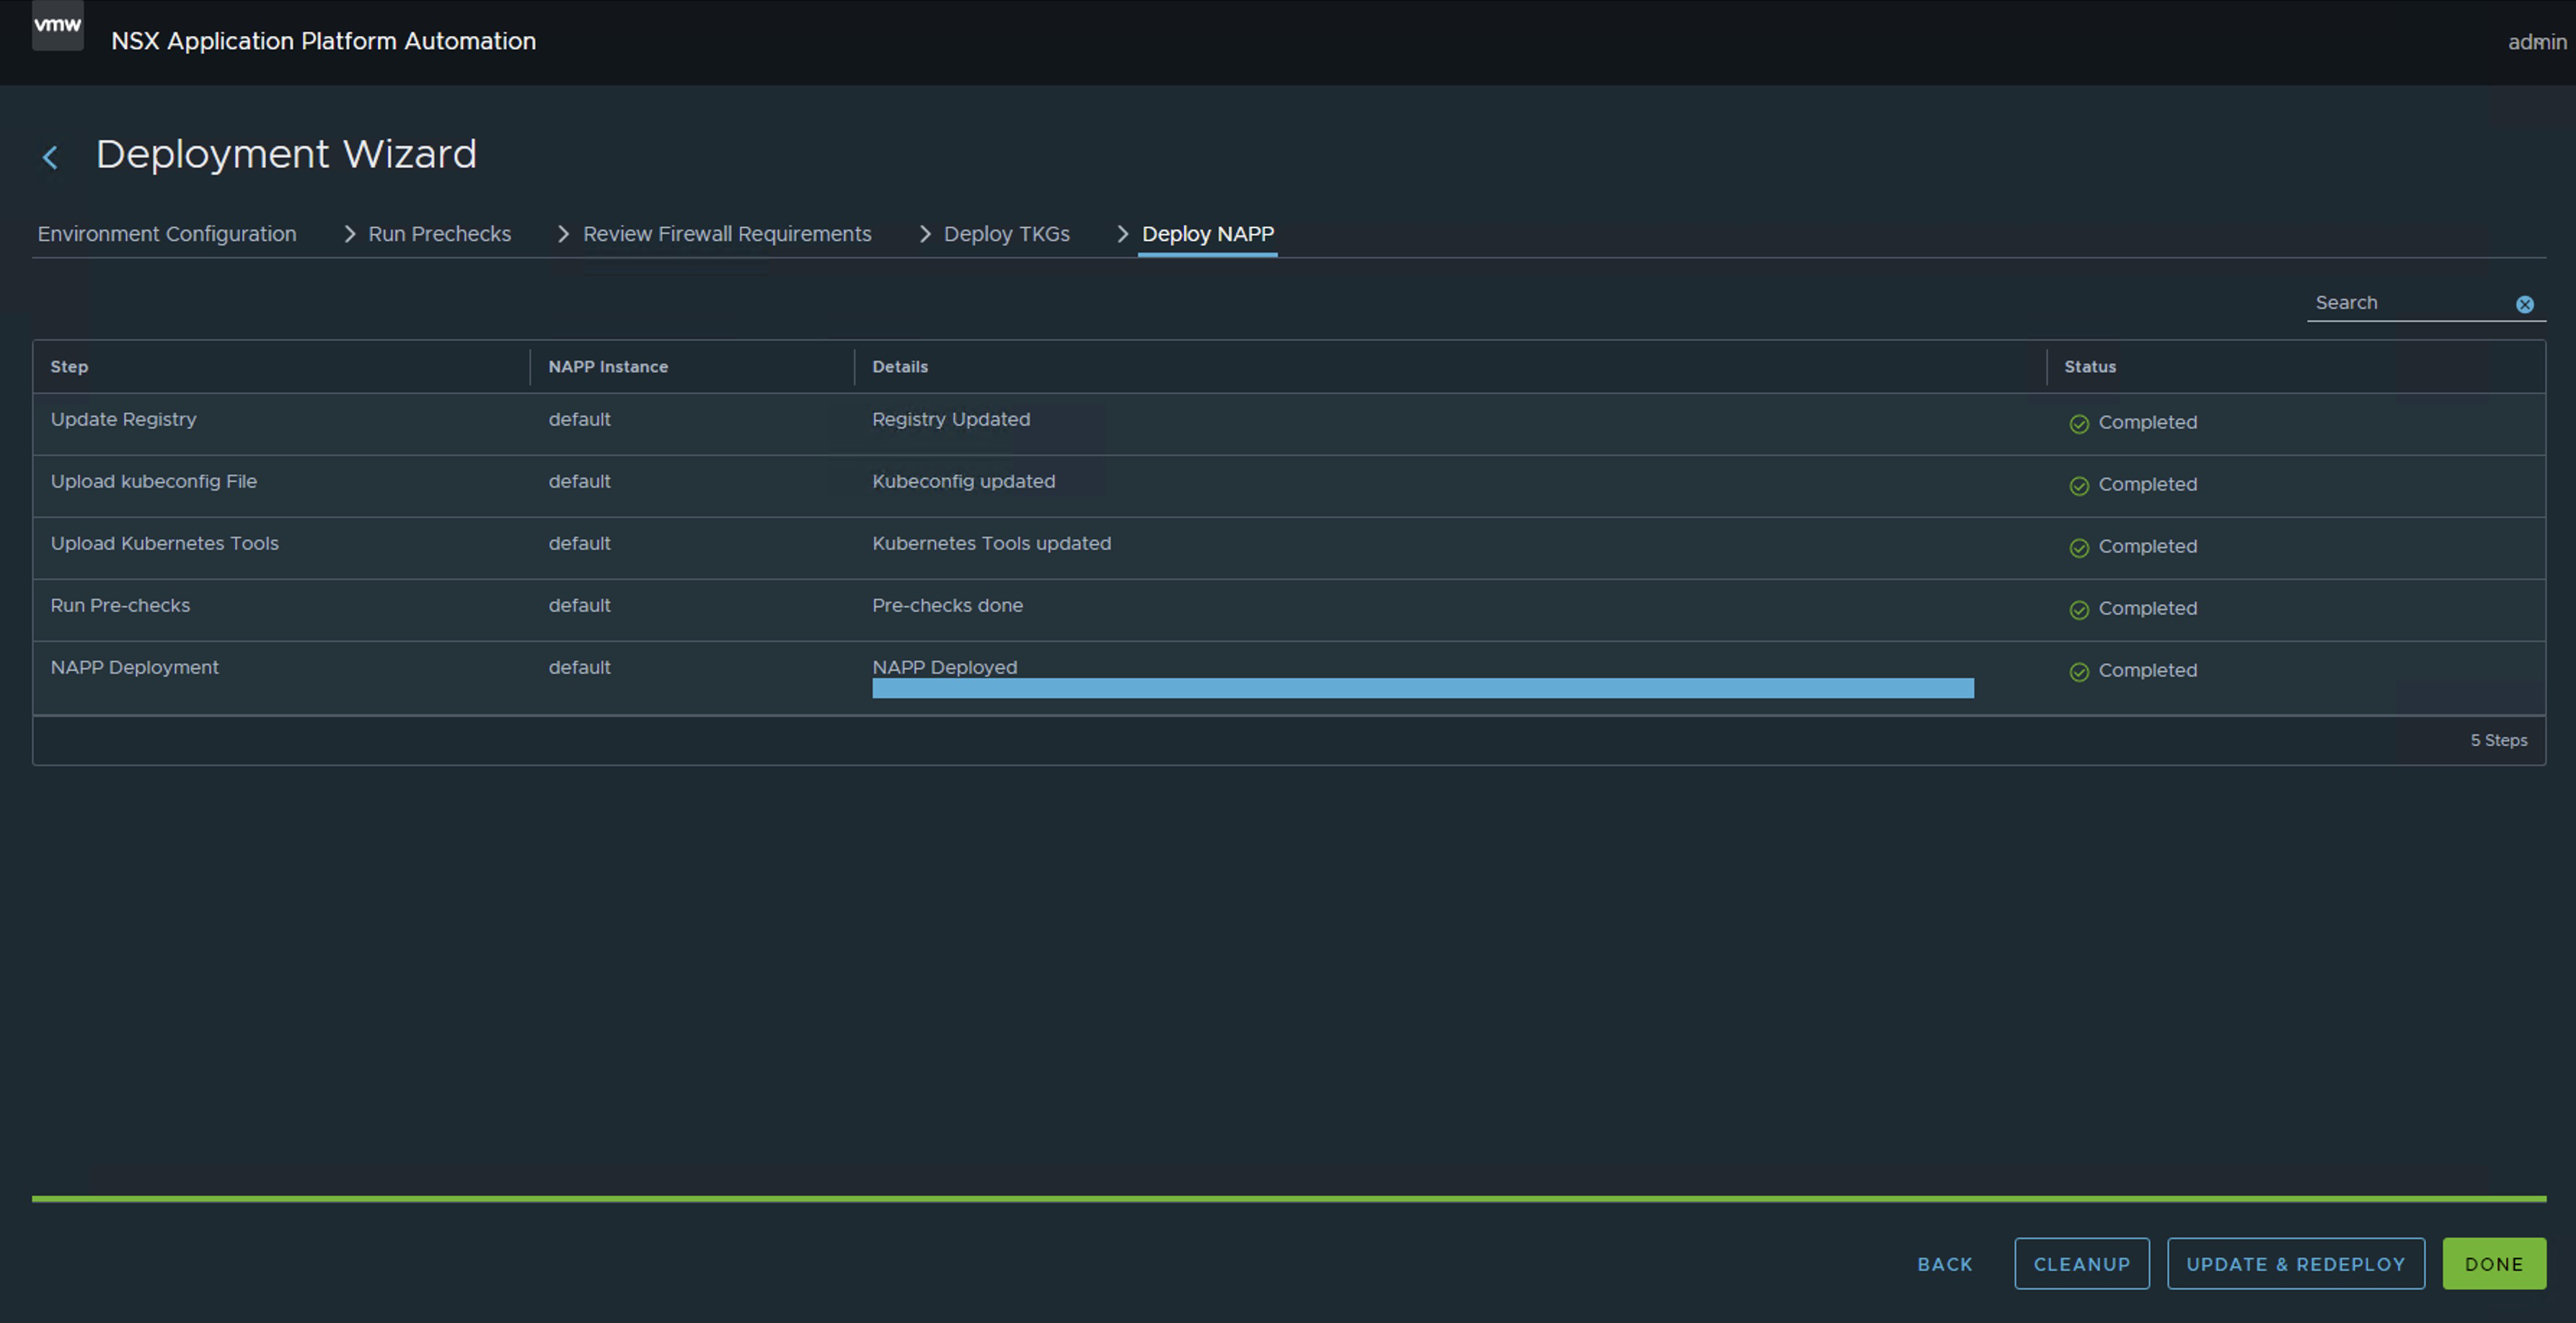This screenshot has width=2576, height=1323.
Task: Sort by the NAPP Instance column header
Action: pos(608,367)
